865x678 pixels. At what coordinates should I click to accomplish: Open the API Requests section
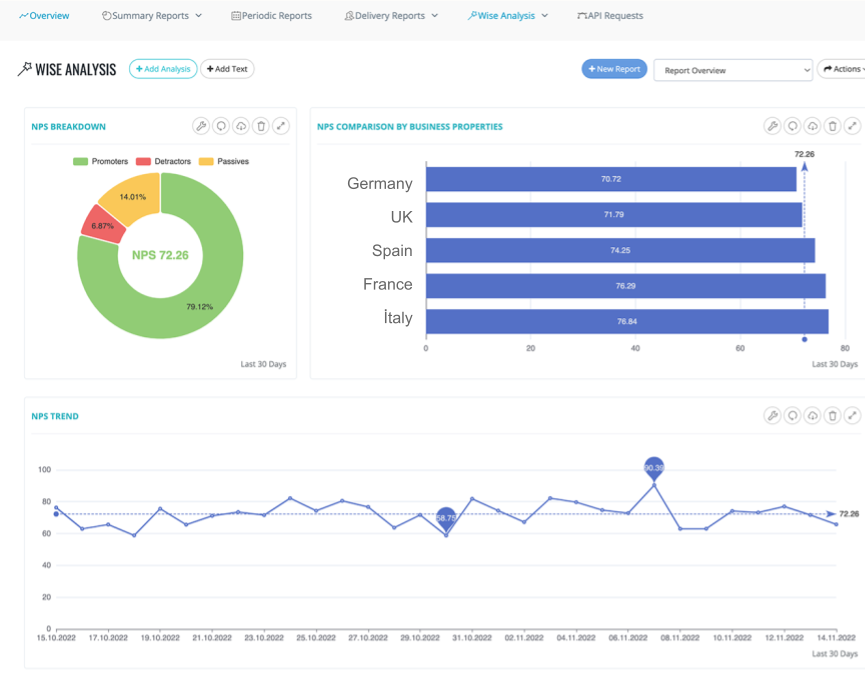(611, 15)
